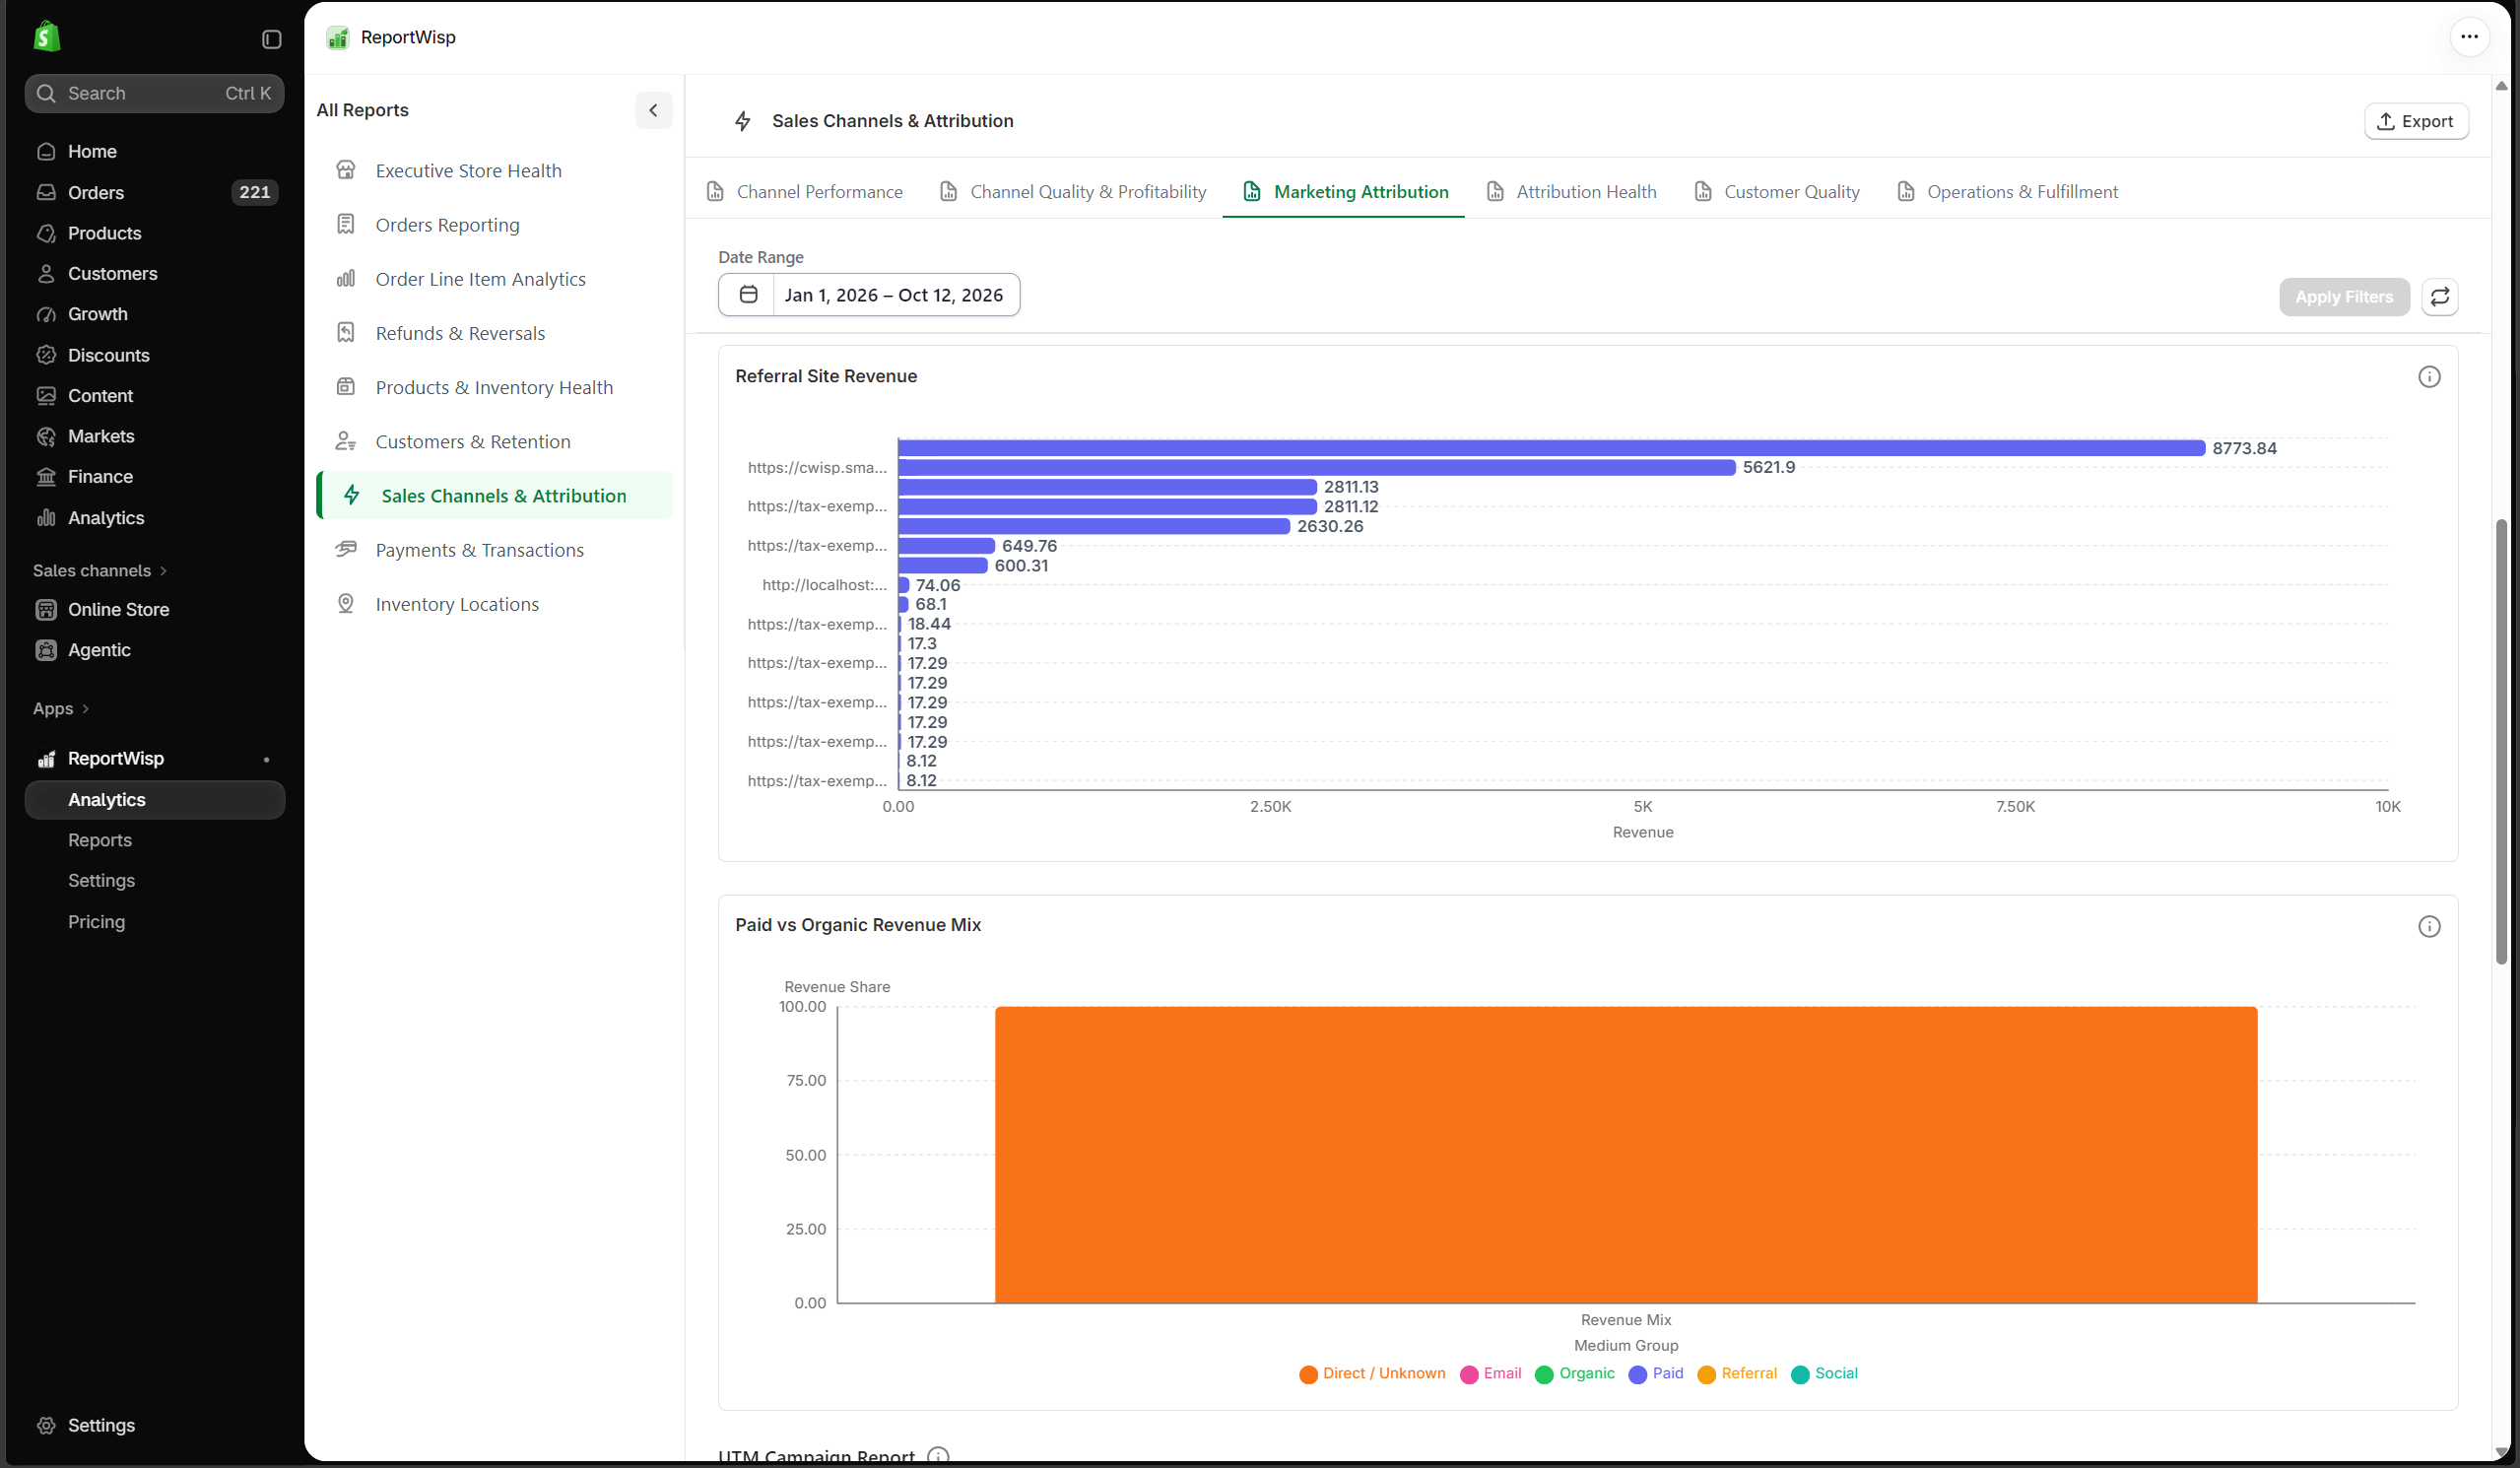Click the Export button
Image resolution: width=2520 pixels, height=1468 pixels.
pos(2416,121)
